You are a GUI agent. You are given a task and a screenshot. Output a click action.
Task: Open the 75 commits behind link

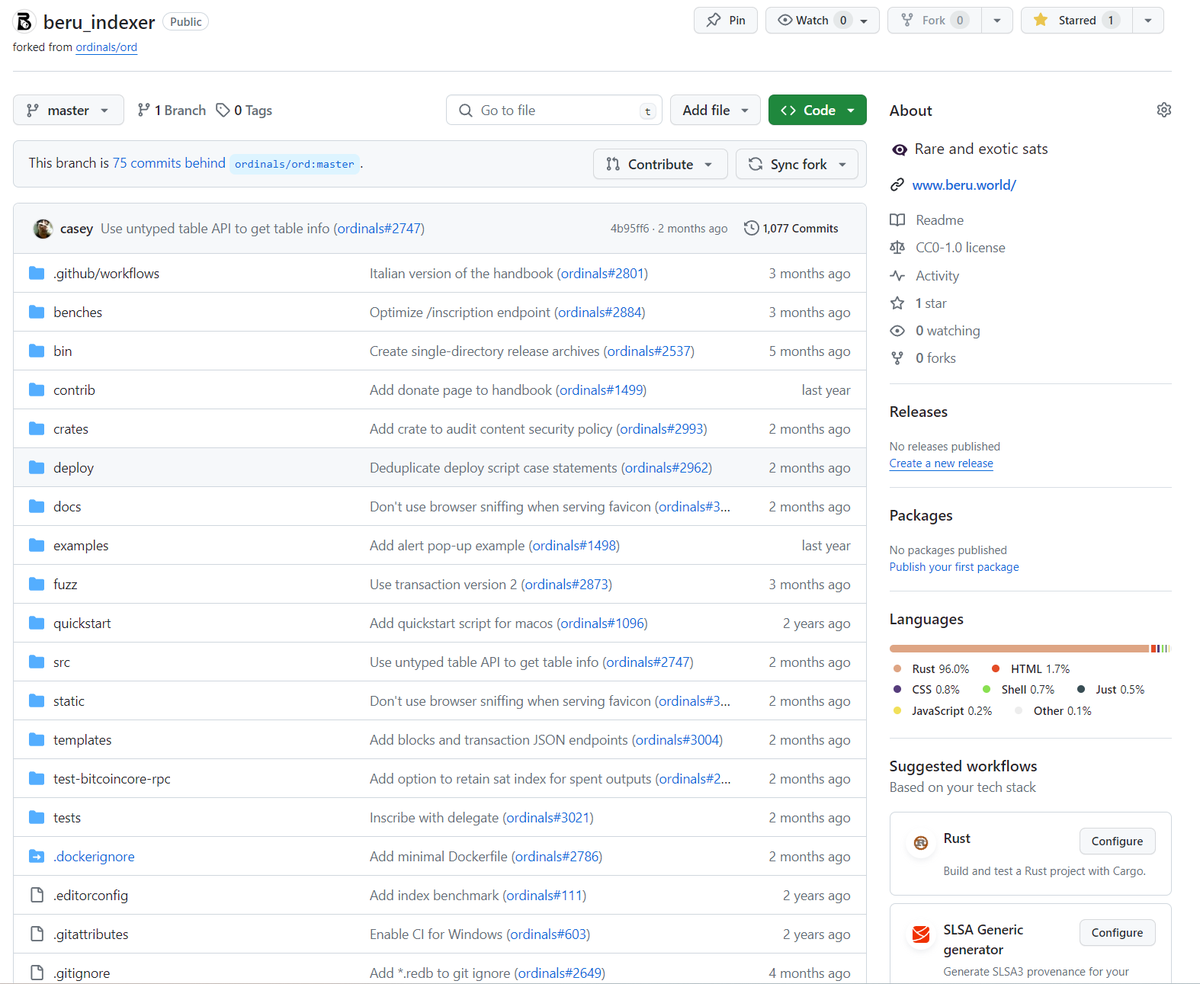[x=169, y=163]
